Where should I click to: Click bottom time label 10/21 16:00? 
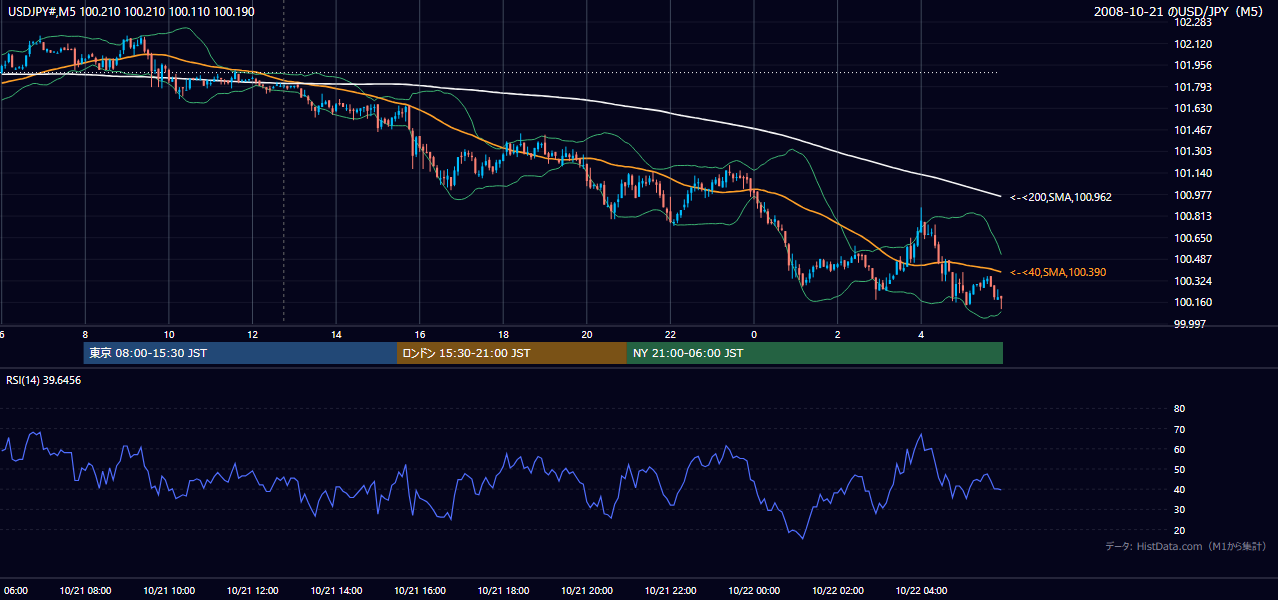[x=419, y=590]
